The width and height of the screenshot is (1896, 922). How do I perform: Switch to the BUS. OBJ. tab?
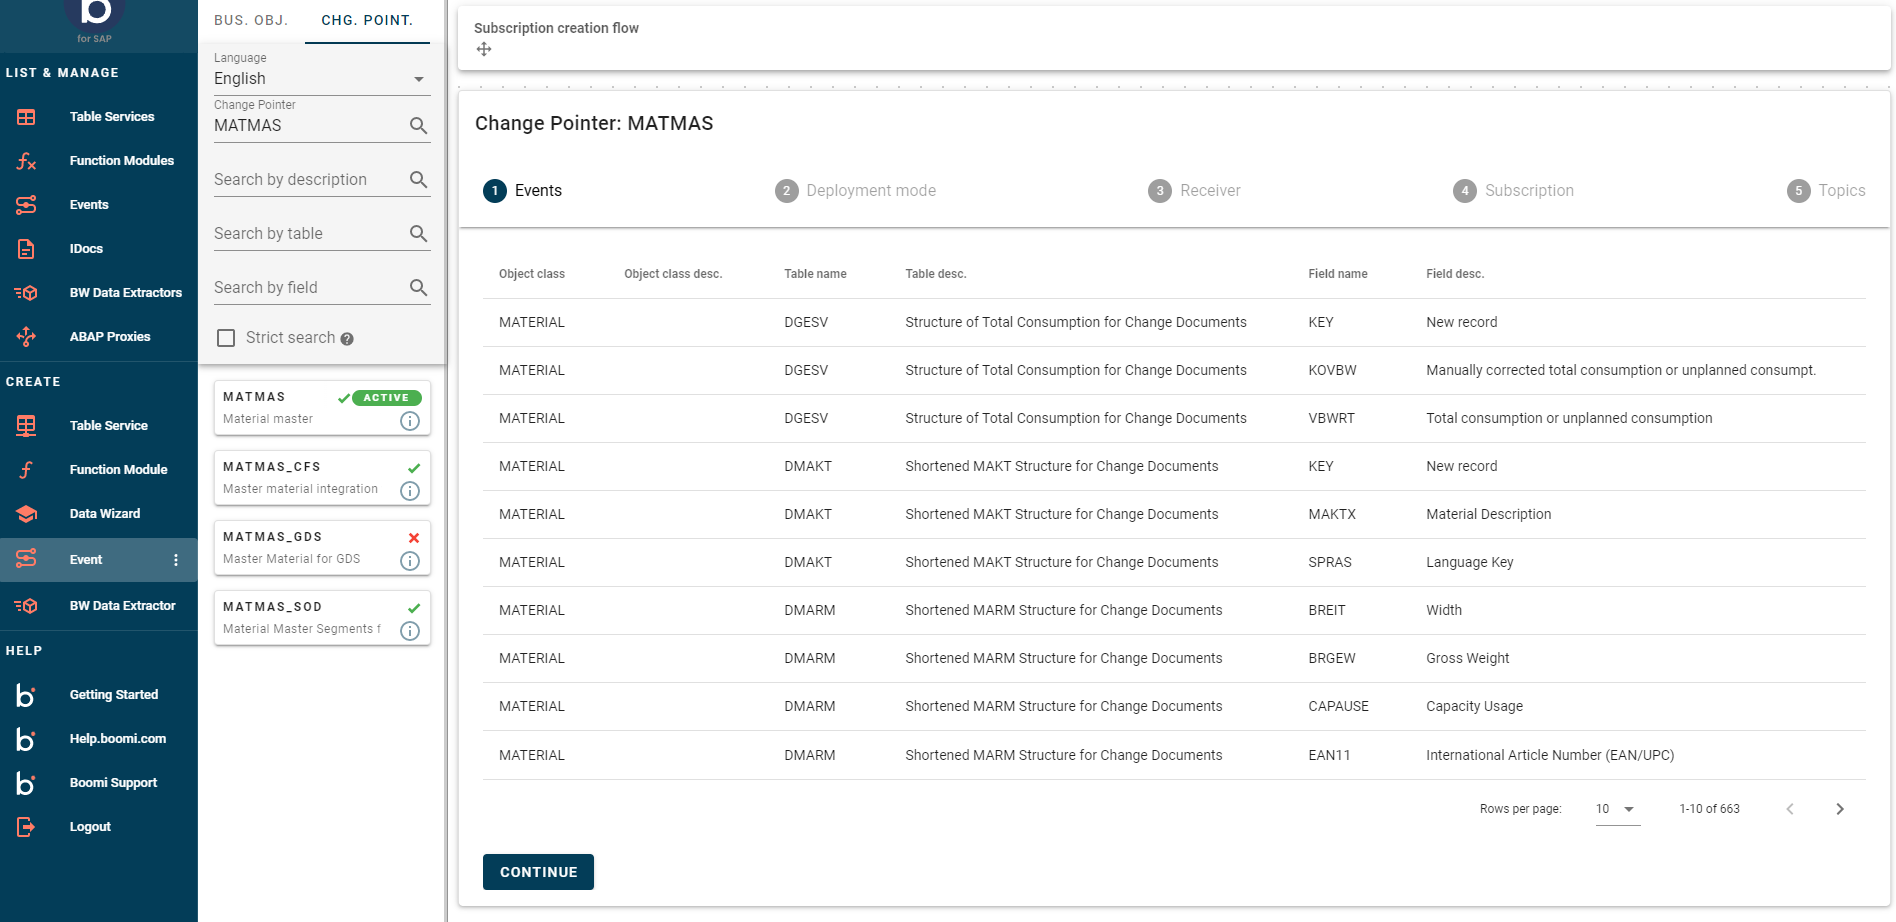pyautogui.click(x=251, y=20)
